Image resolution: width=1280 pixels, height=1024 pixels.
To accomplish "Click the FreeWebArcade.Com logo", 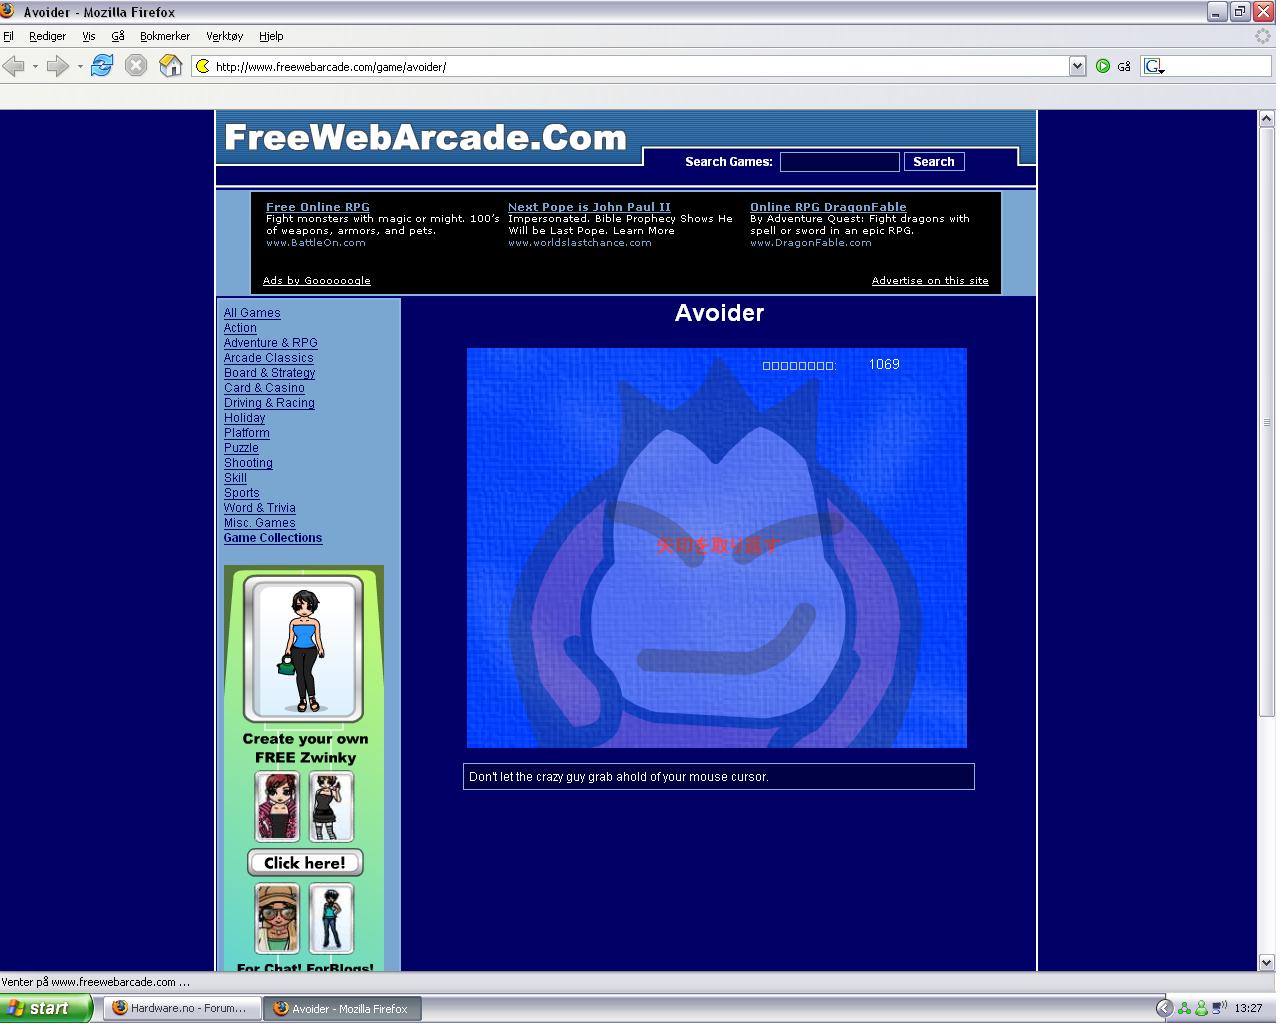I will pos(426,137).
